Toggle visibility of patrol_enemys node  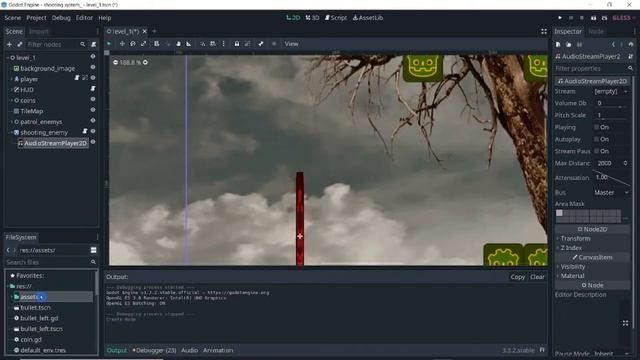pyautogui.click(x=93, y=120)
